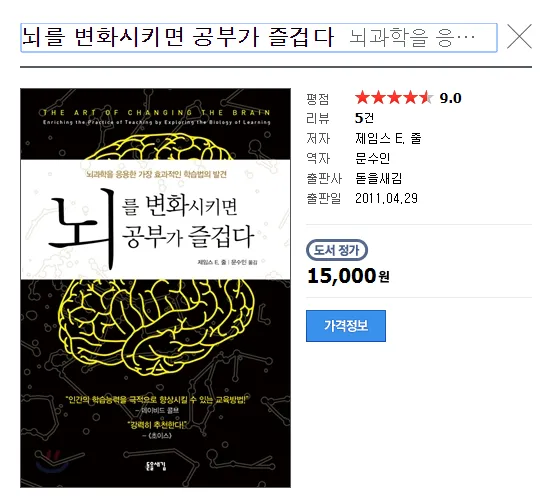546x503 pixels.
Task: Click the publication date 2011.04.29
Action: tap(386, 198)
